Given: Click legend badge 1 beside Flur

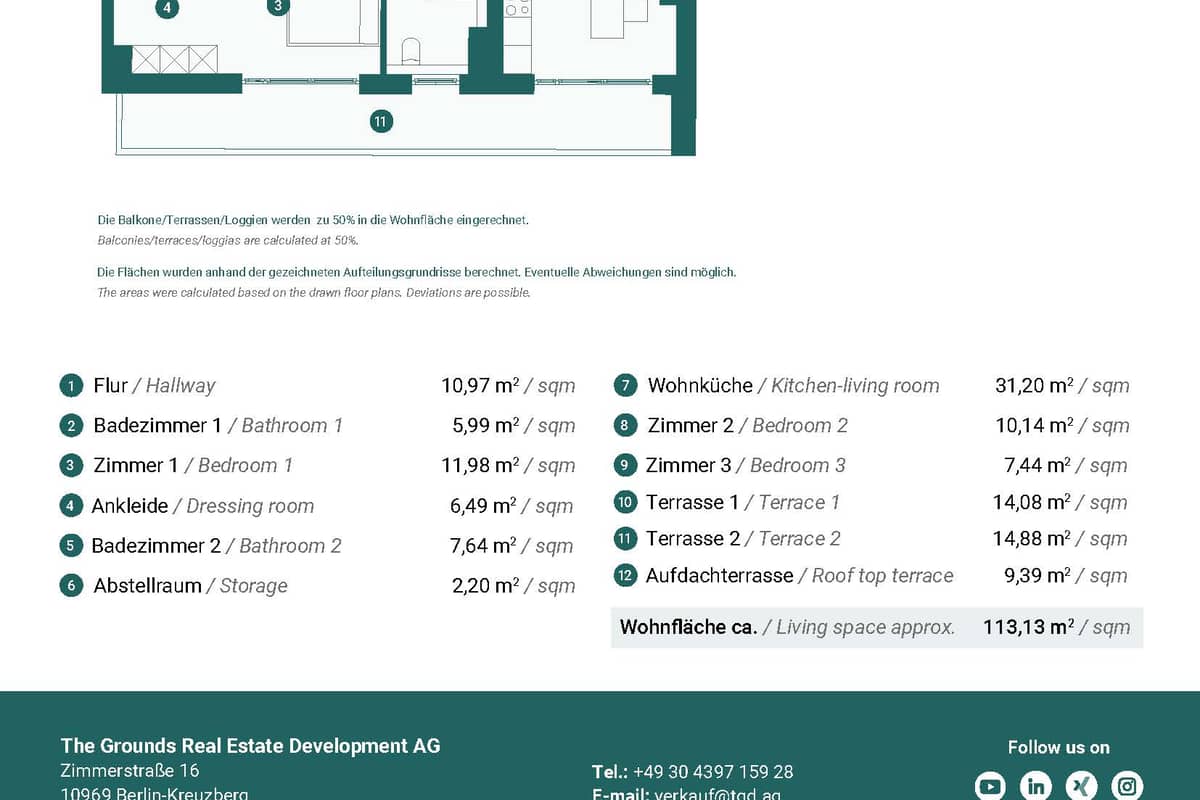Looking at the screenshot, I should coord(71,386).
